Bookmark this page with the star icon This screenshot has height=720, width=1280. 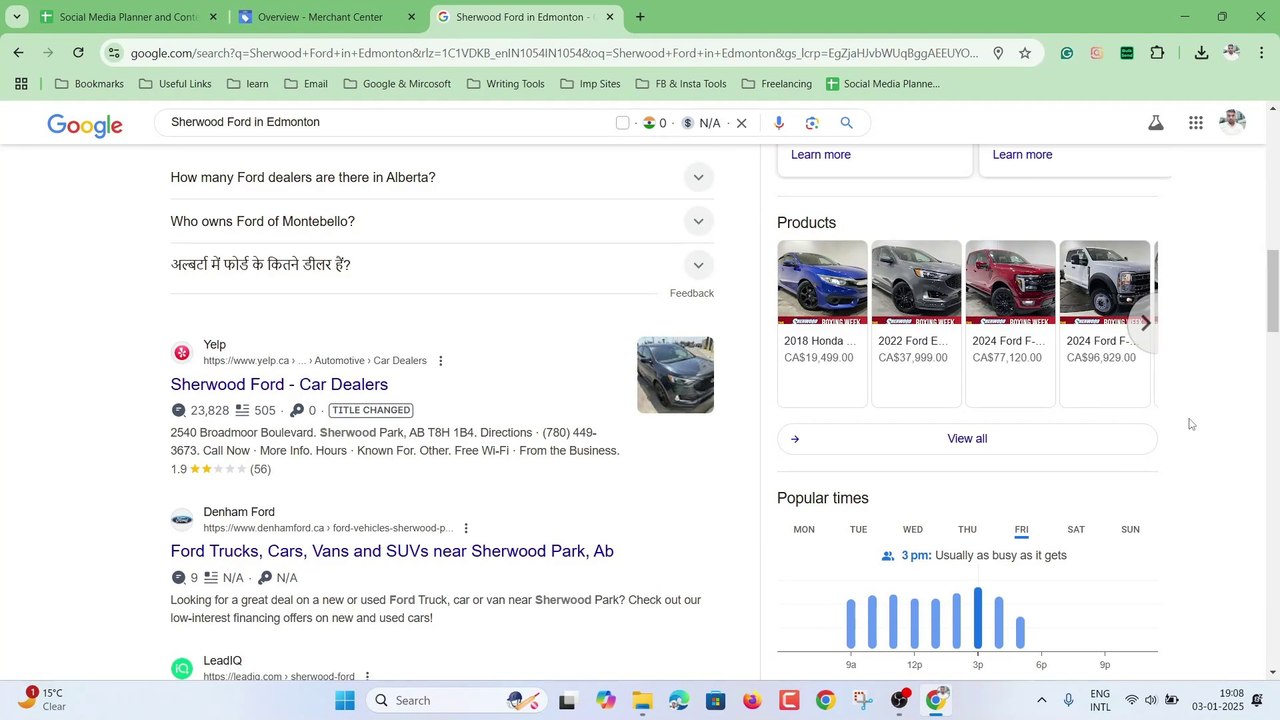tap(1025, 53)
